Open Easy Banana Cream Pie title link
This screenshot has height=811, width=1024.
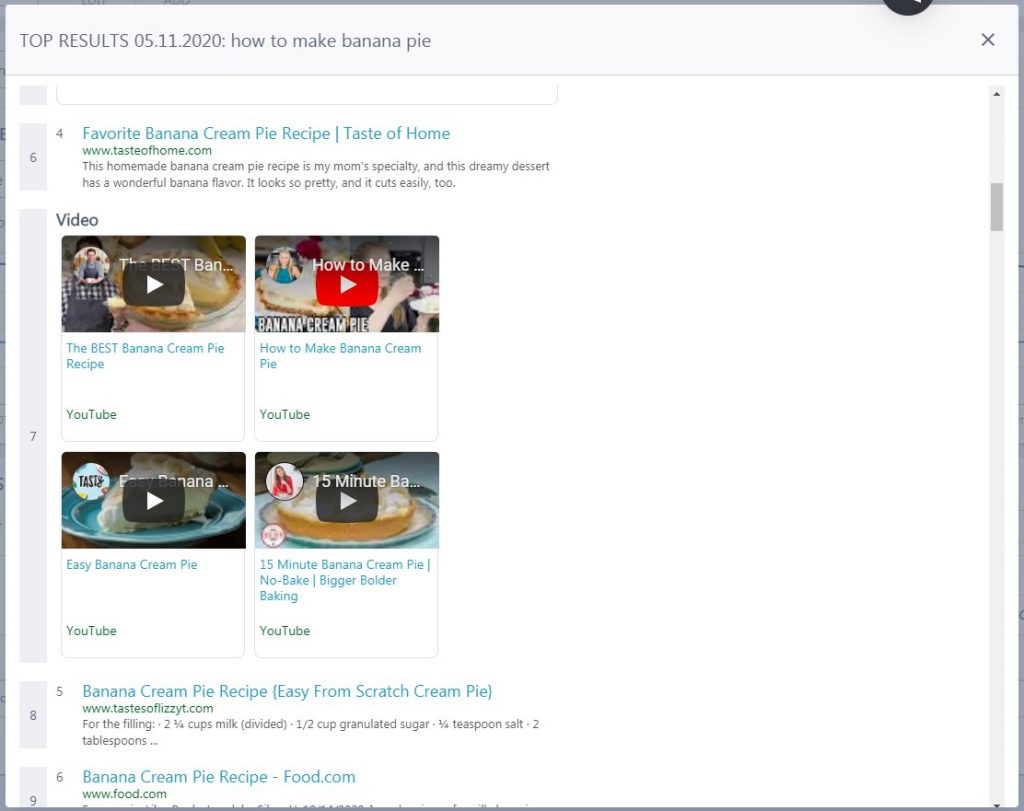click(x=131, y=564)
